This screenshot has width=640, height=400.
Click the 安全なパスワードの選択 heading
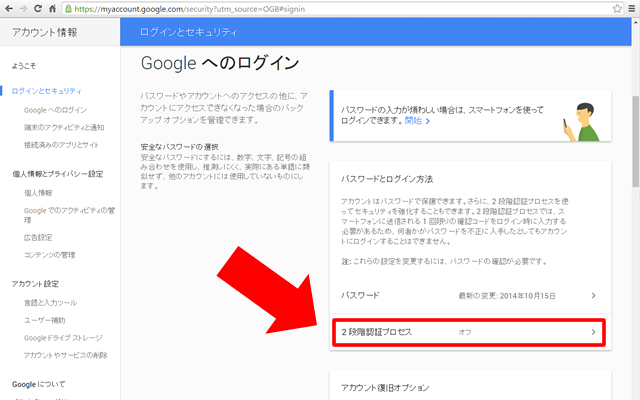click(x=179, y=147)
